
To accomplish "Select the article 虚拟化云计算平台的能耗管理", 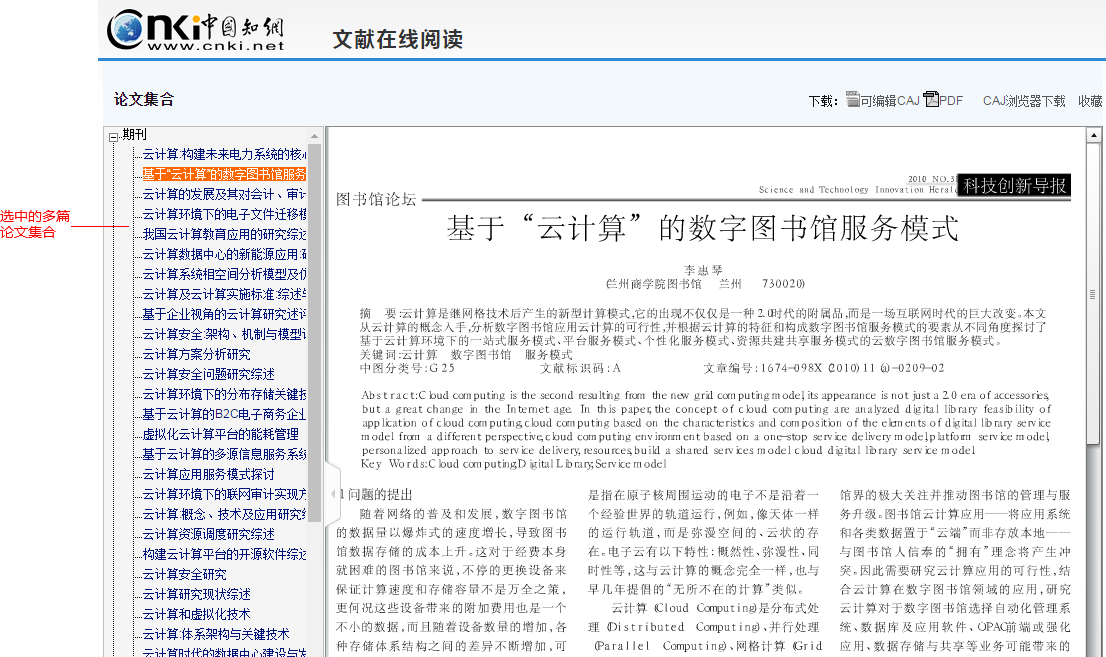I will pos(221,434).
